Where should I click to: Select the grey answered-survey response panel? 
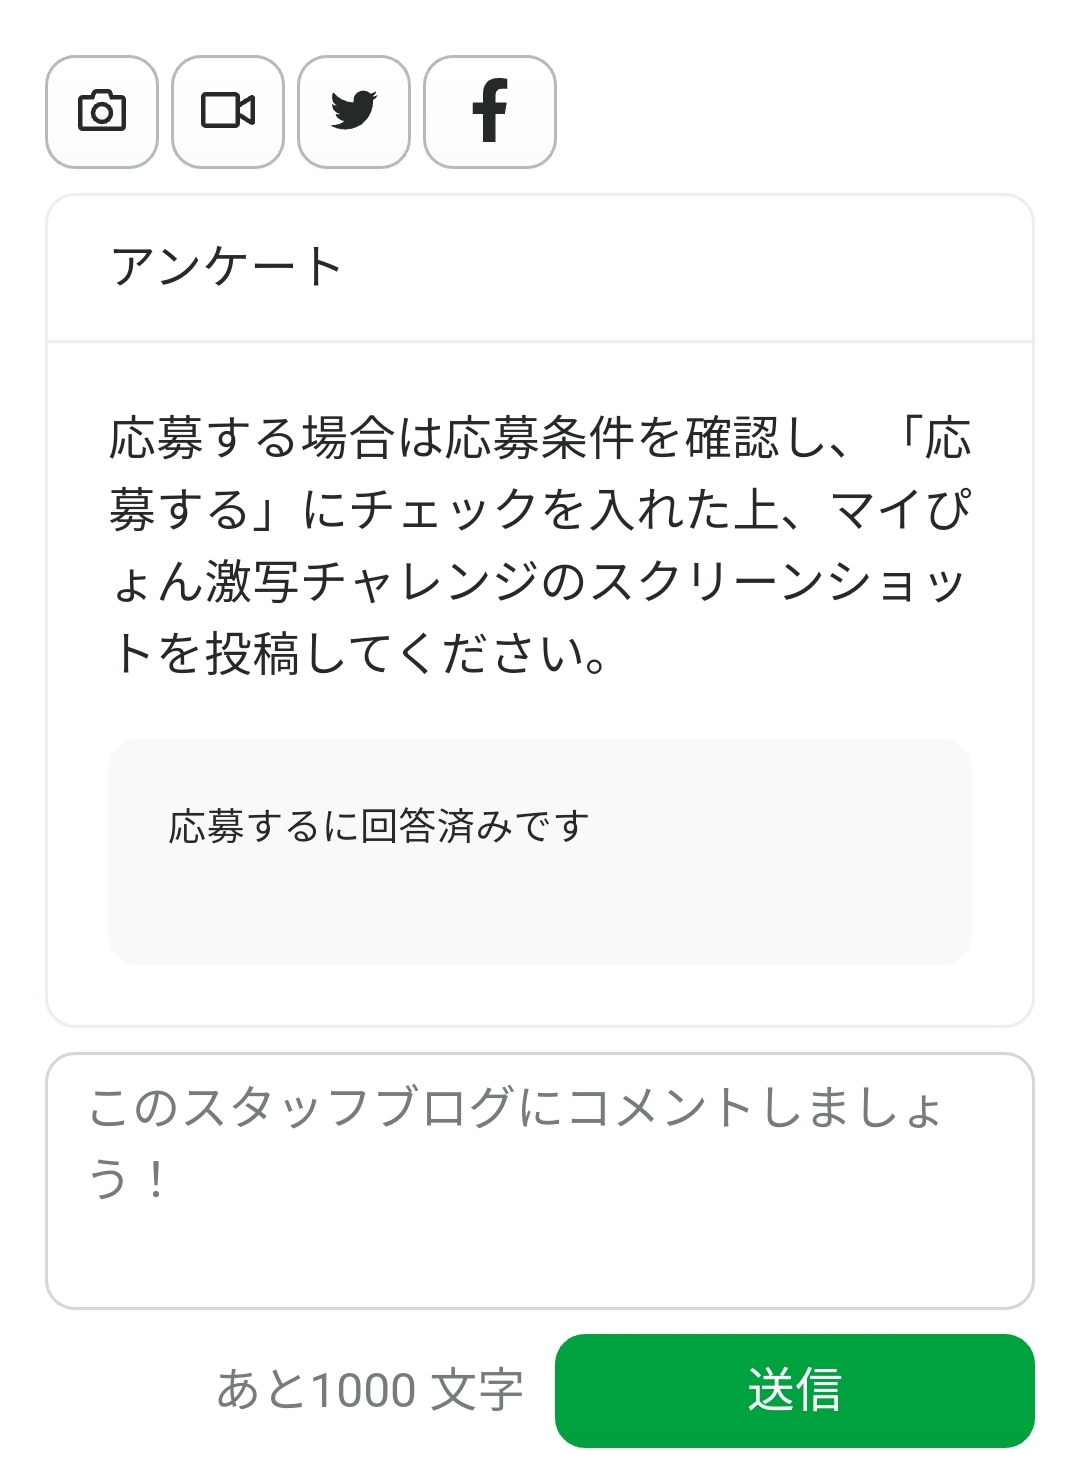coord(540,851)
